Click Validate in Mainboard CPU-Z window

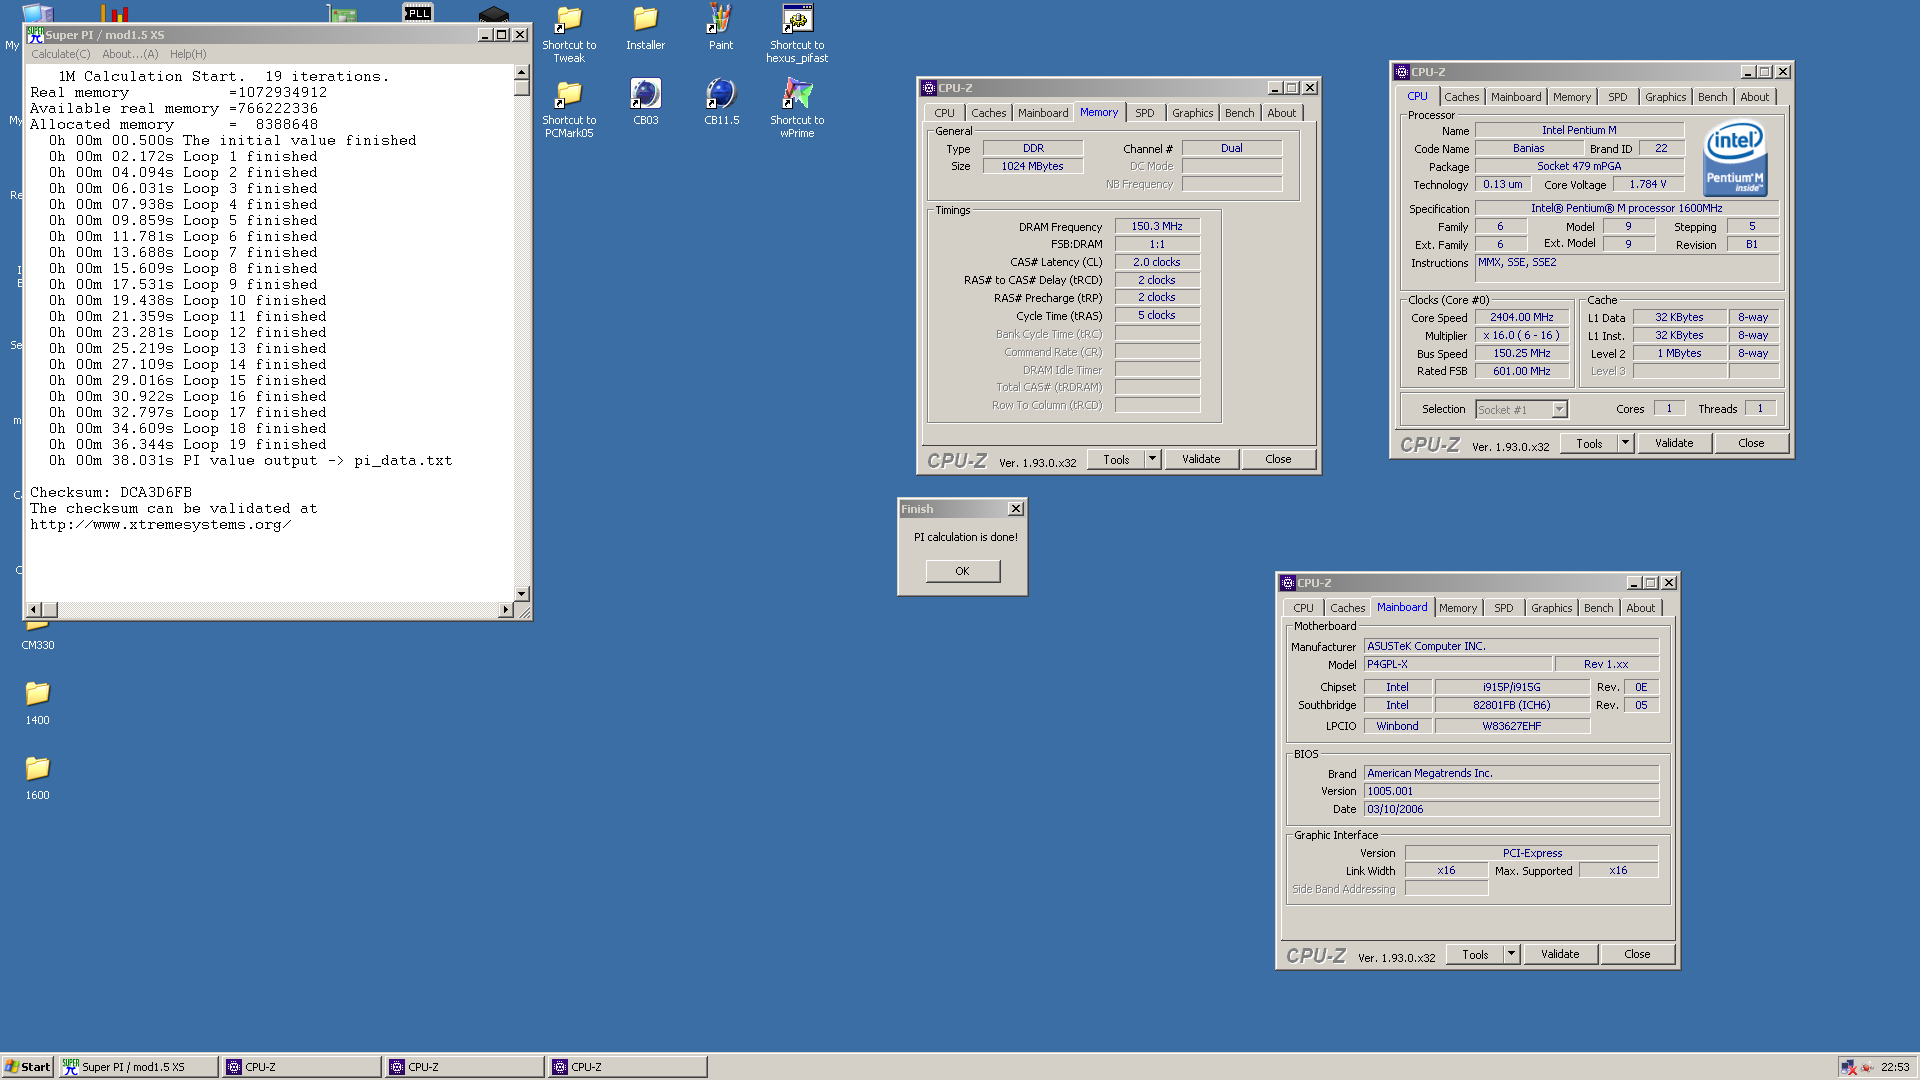click(x=1560, y=954)
